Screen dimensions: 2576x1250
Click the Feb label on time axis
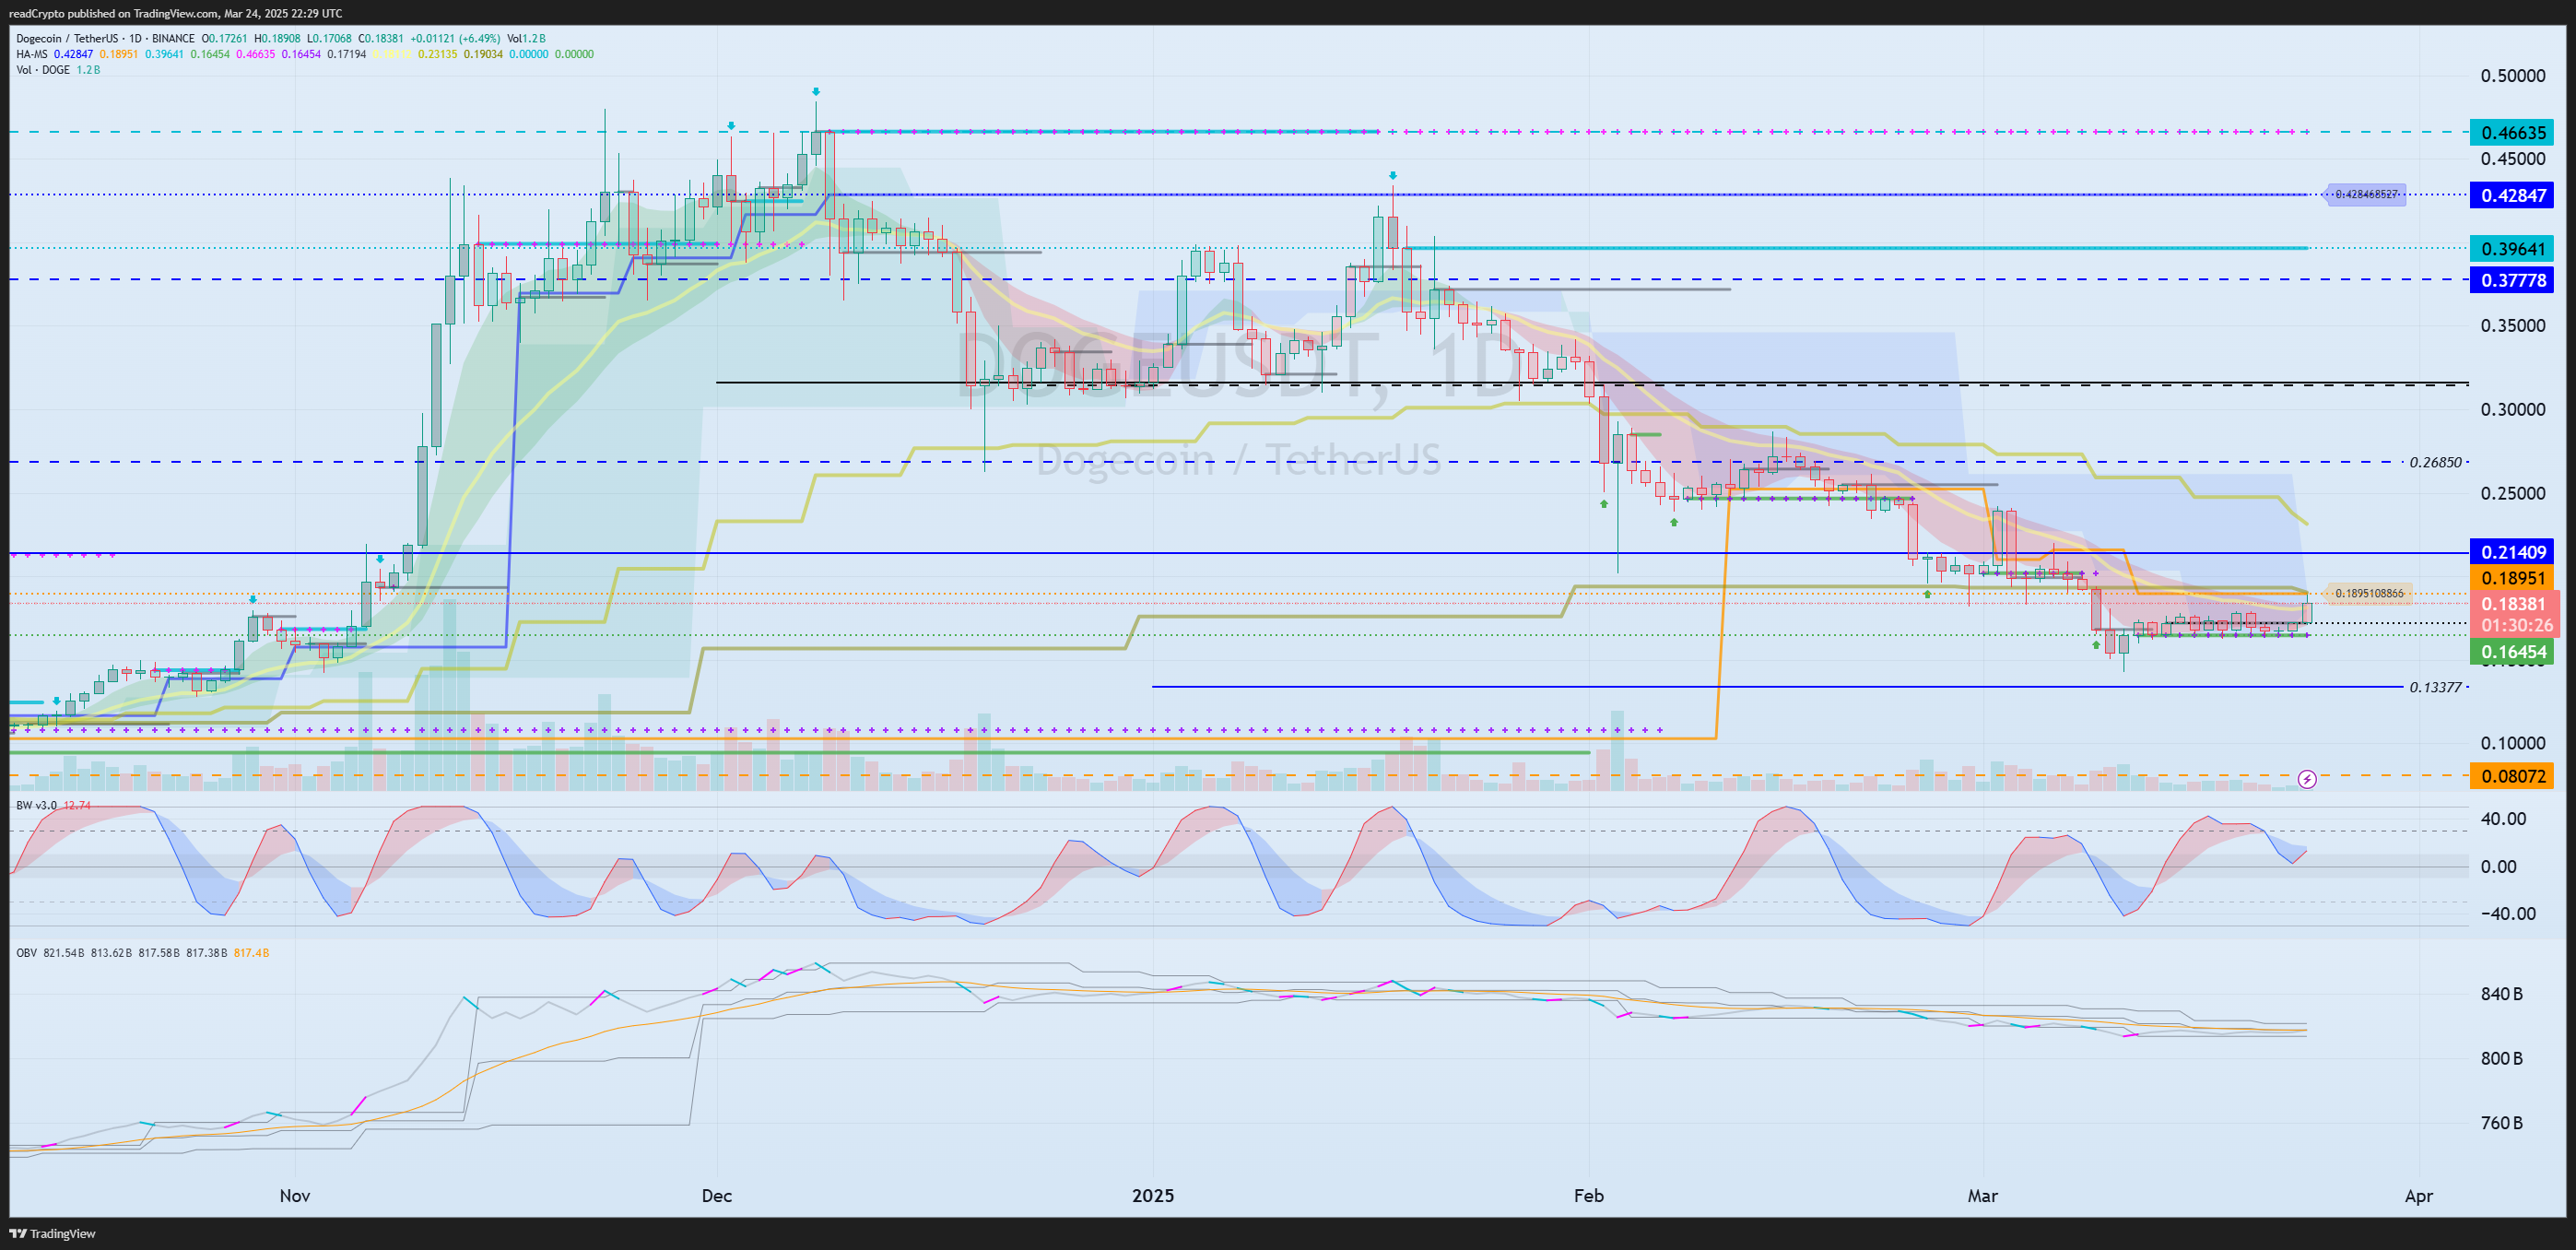point(1588,1196)
